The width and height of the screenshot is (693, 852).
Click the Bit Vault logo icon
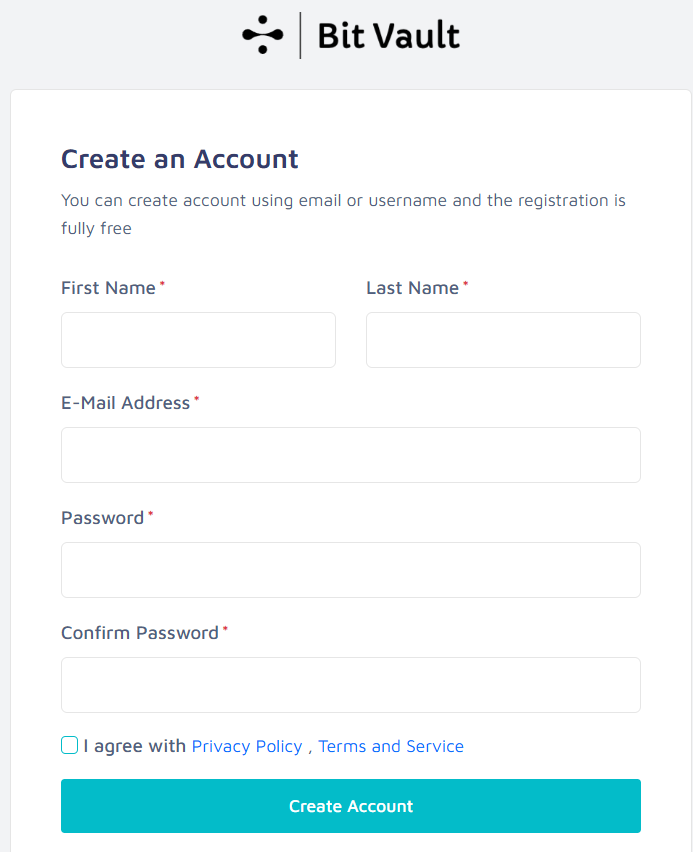click(263, 35)
